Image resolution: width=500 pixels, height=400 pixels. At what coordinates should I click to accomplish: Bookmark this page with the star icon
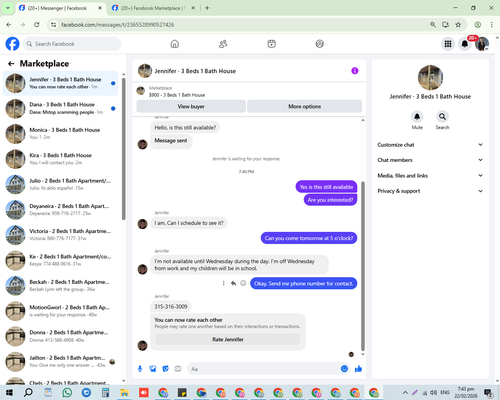pos(458,25)
